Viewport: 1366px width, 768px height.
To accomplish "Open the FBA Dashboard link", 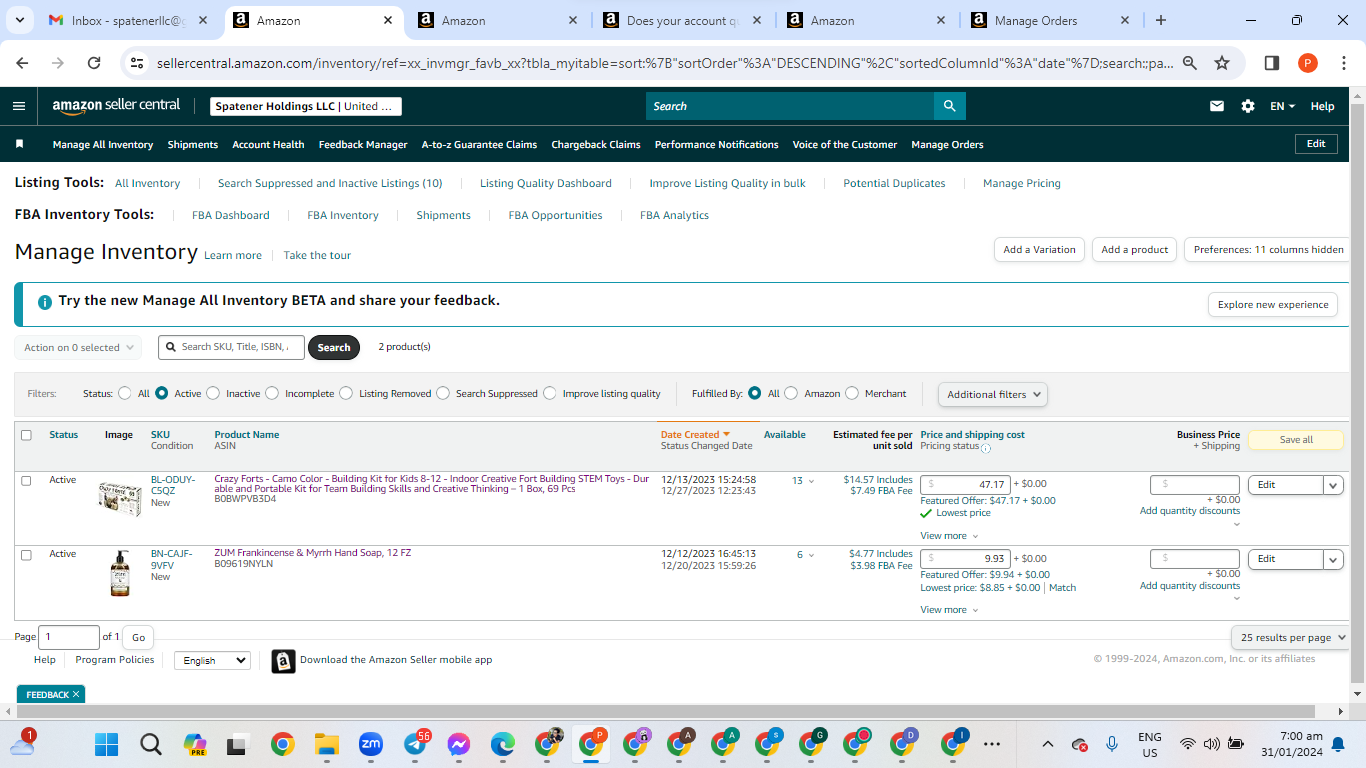I will click(x=231, y=215).
